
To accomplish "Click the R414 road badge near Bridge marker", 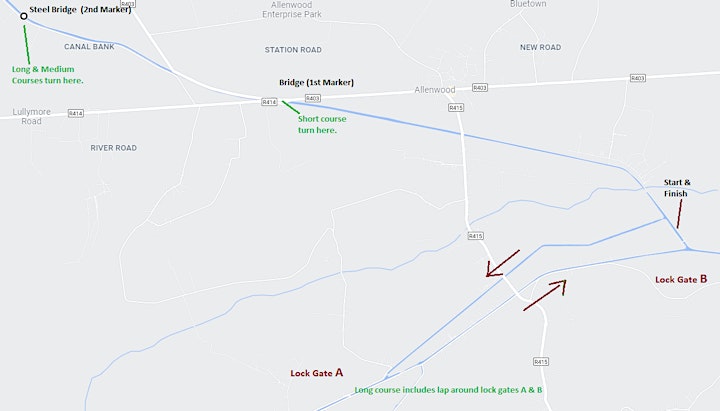I will (269, 102).
